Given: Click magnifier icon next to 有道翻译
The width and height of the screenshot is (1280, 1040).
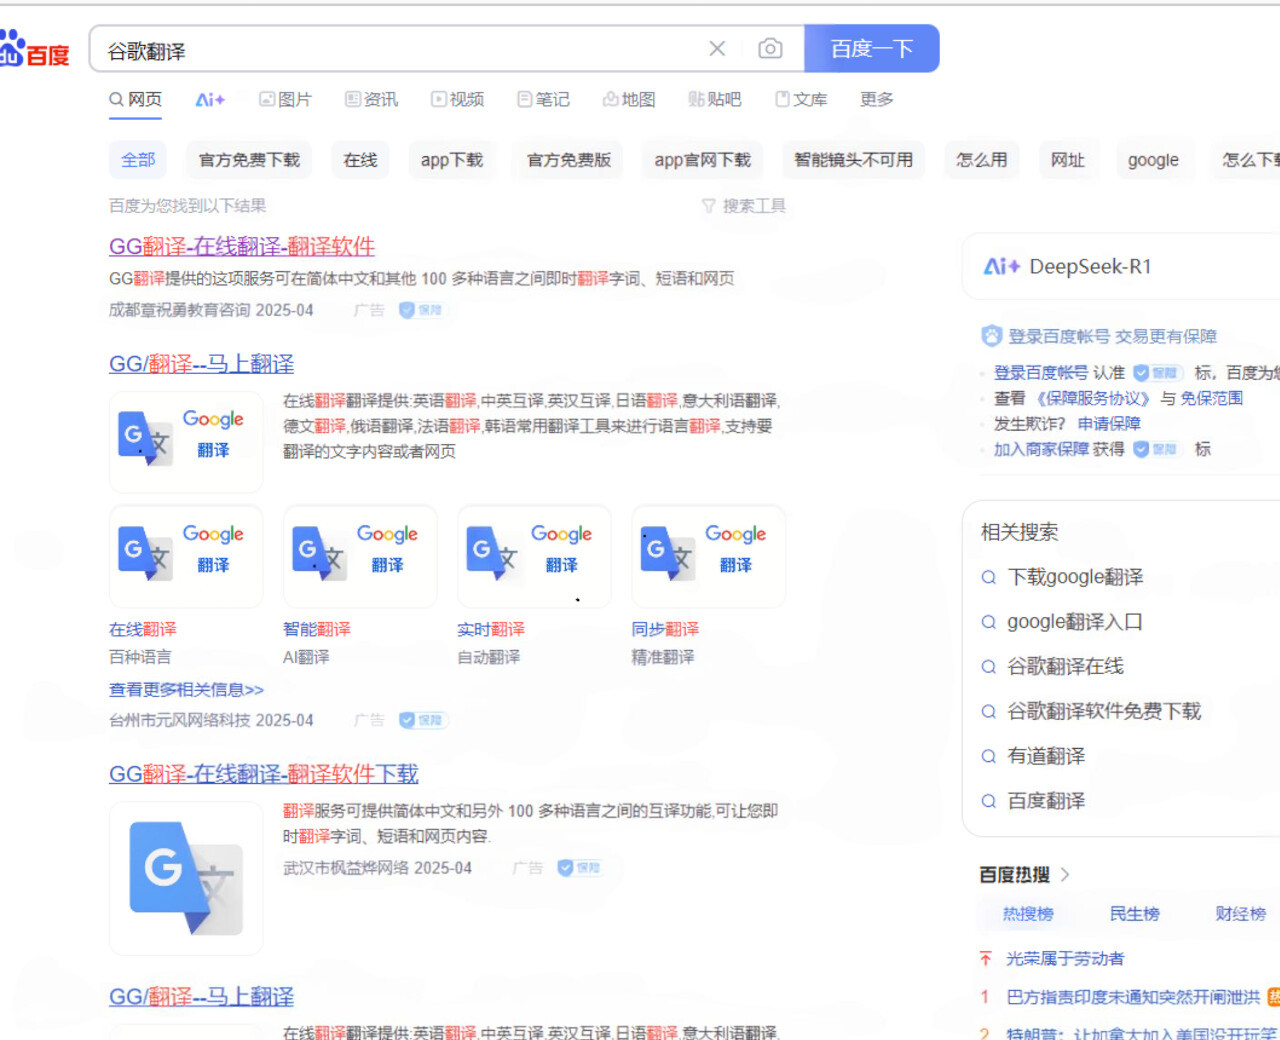Looking at the screenshot, I should 989,756.
